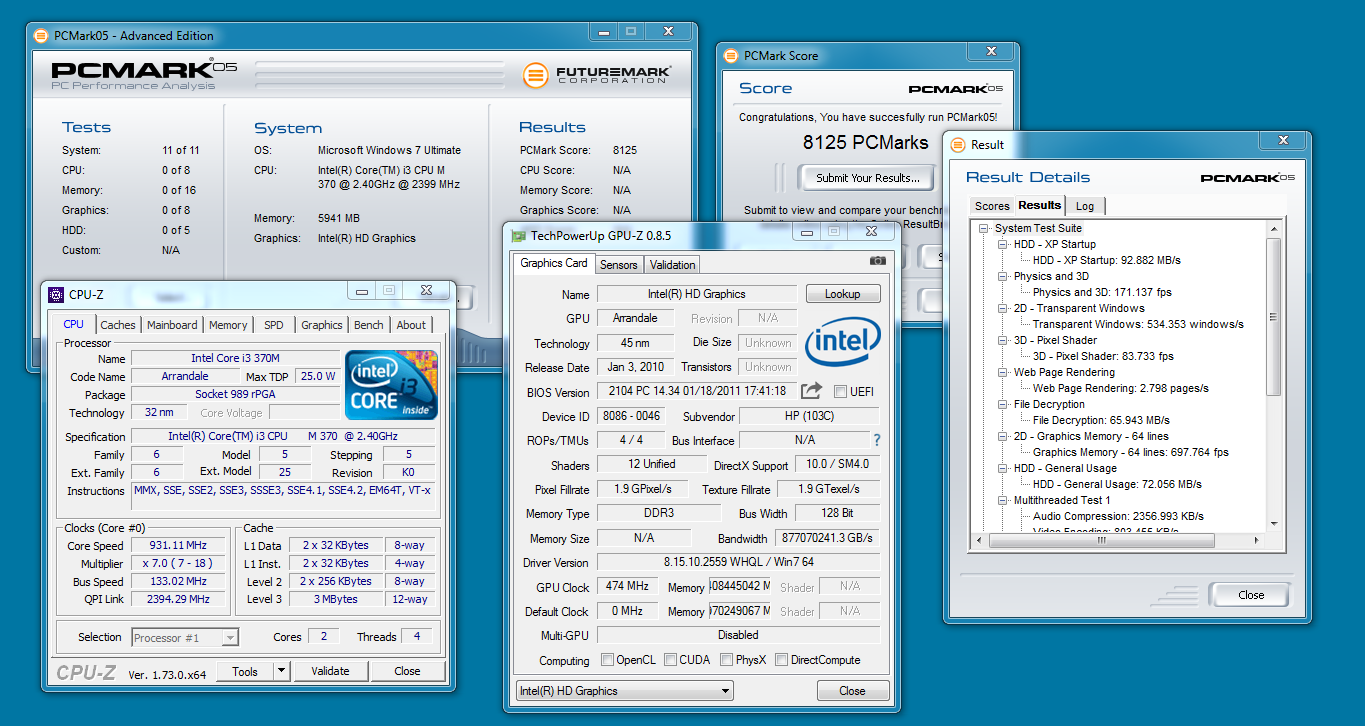Collapse the Multithreaded Test 1 node
Image resolution: width=1365 pixels, height=726 pixels.
(1003, 501)
